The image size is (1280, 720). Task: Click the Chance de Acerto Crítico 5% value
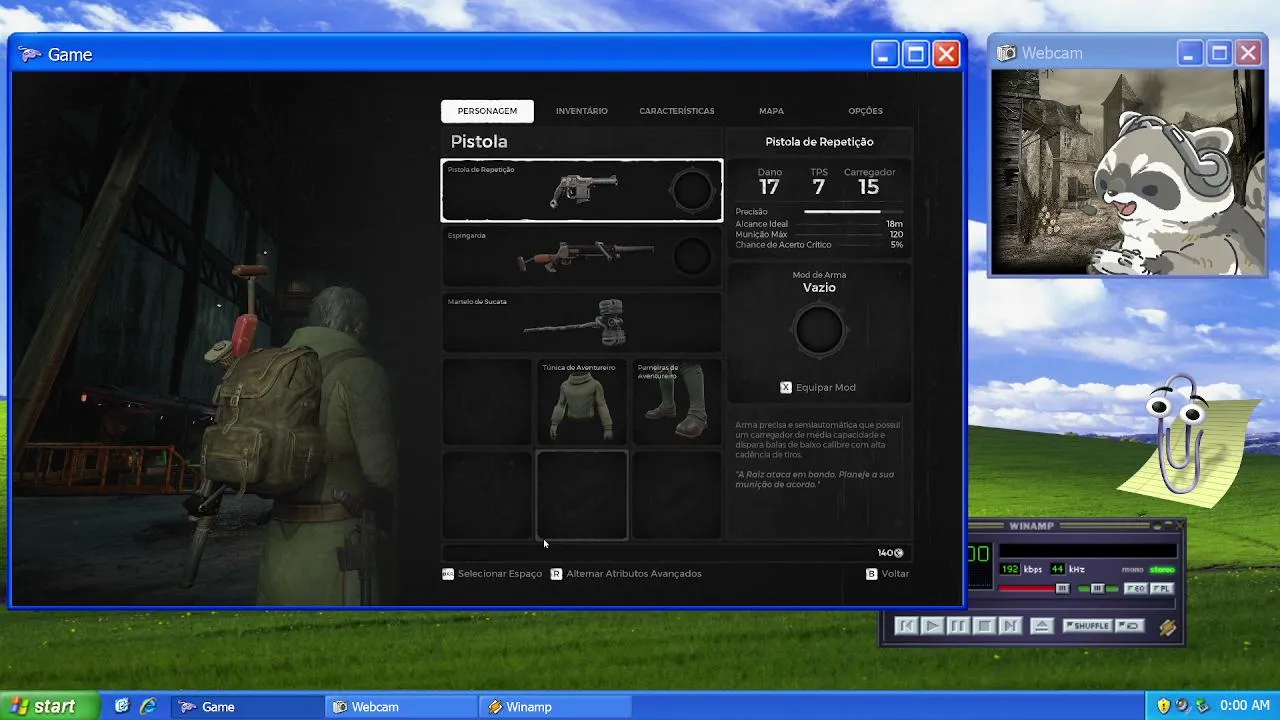[897, 245]
